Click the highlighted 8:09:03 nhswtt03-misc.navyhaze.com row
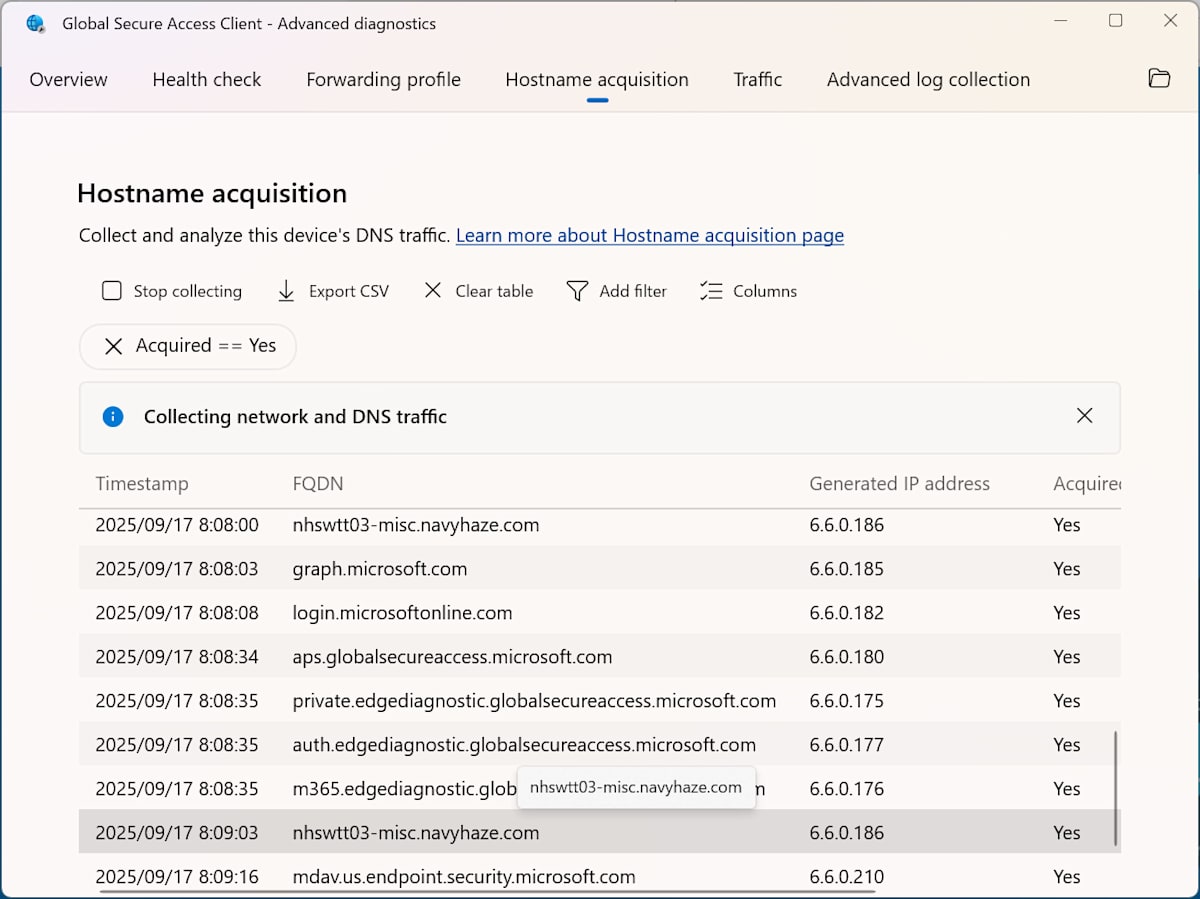This screenshot has height=899, width=1200. pos(600,833)
